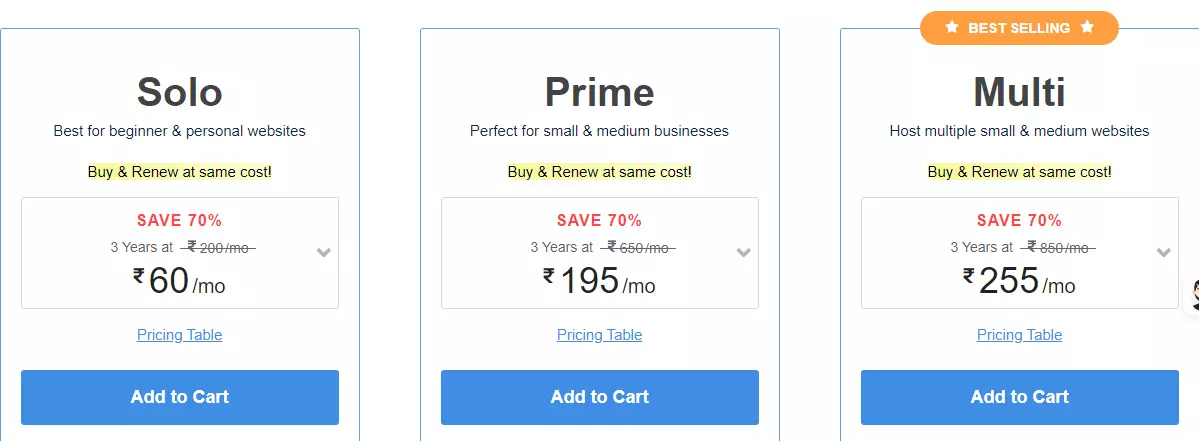This screenshot has width=1199, height=441.
Task: Expand the Solo plan duration chevron
Action: pos(323,253)
